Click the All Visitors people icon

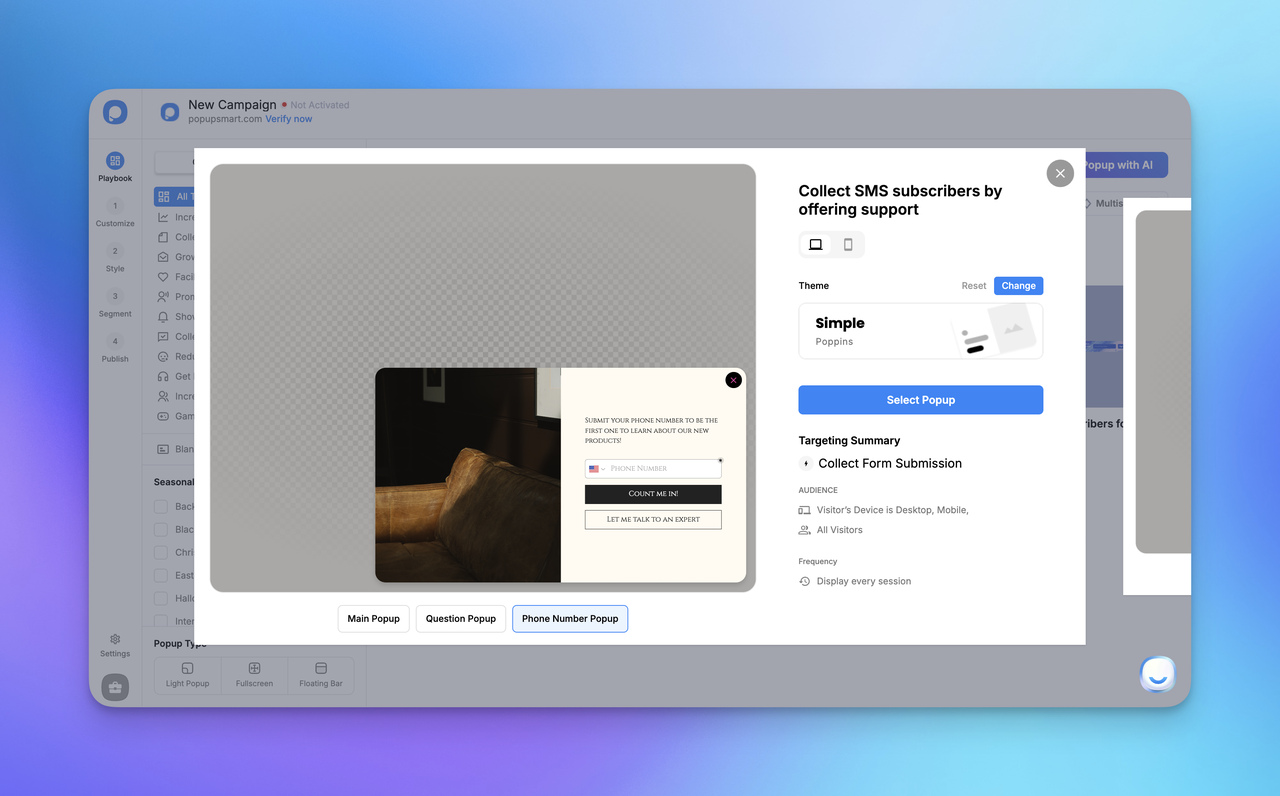click(805, 530)
